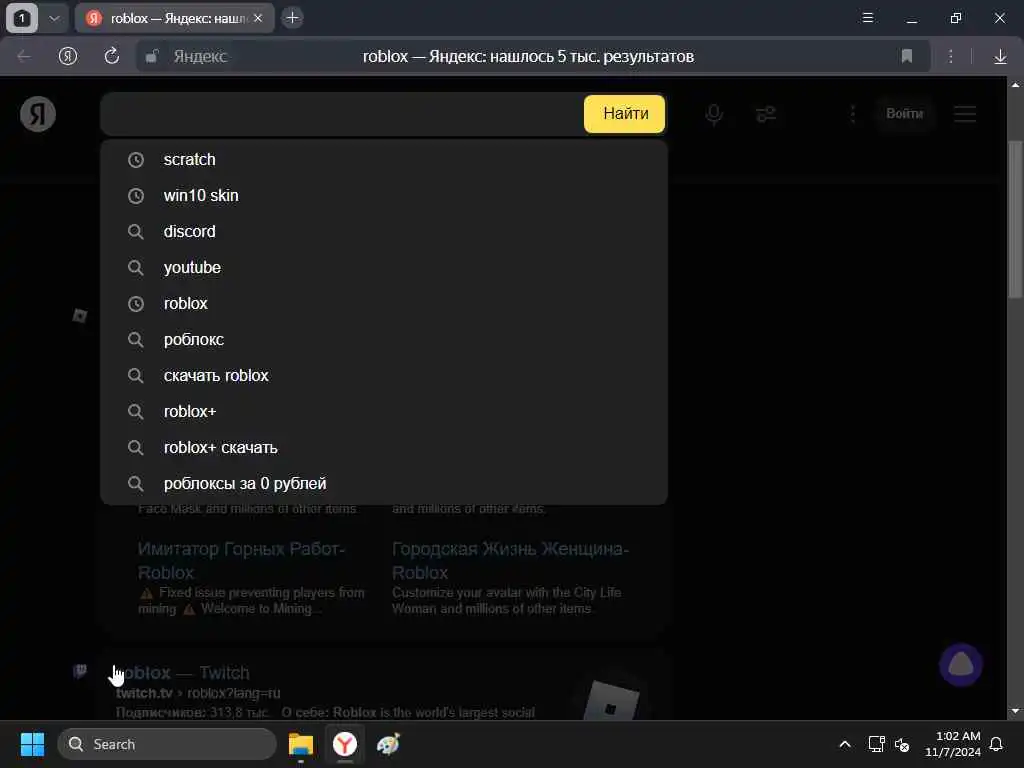Viewport: 1024px width, 768px height.
Task: Click Yandex Browser taskbar icon
Action: [345, 744]
